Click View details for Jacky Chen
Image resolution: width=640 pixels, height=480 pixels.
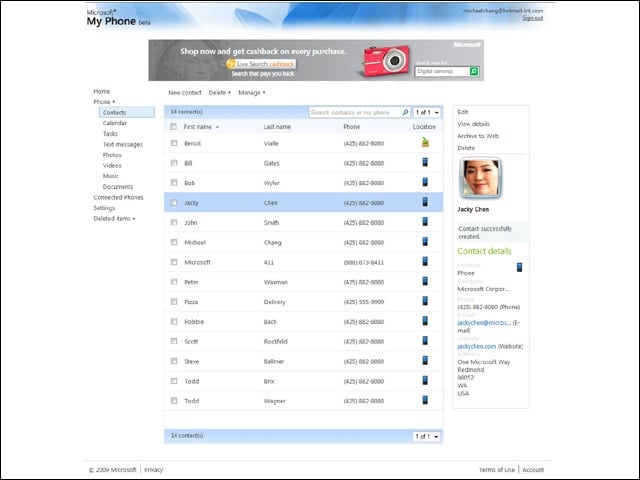tap(473, 124)
